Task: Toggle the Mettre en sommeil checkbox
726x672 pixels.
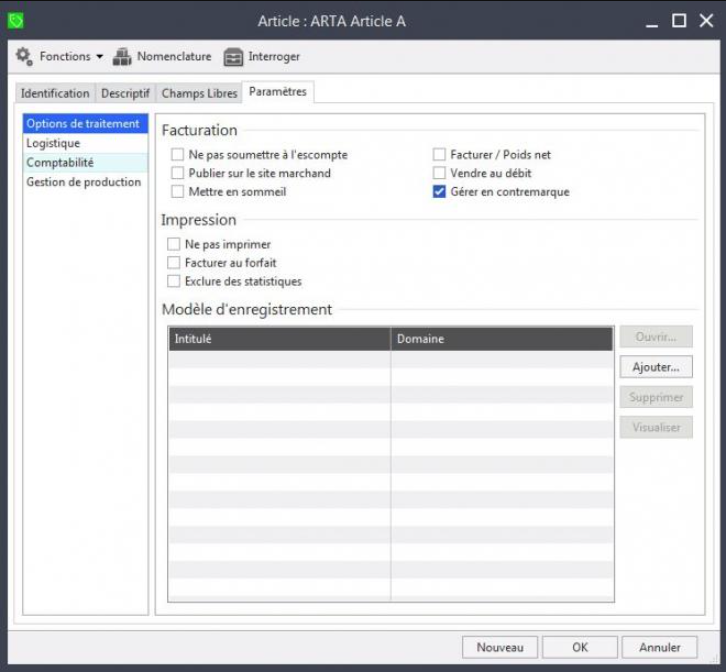Action: pos(177,191)
